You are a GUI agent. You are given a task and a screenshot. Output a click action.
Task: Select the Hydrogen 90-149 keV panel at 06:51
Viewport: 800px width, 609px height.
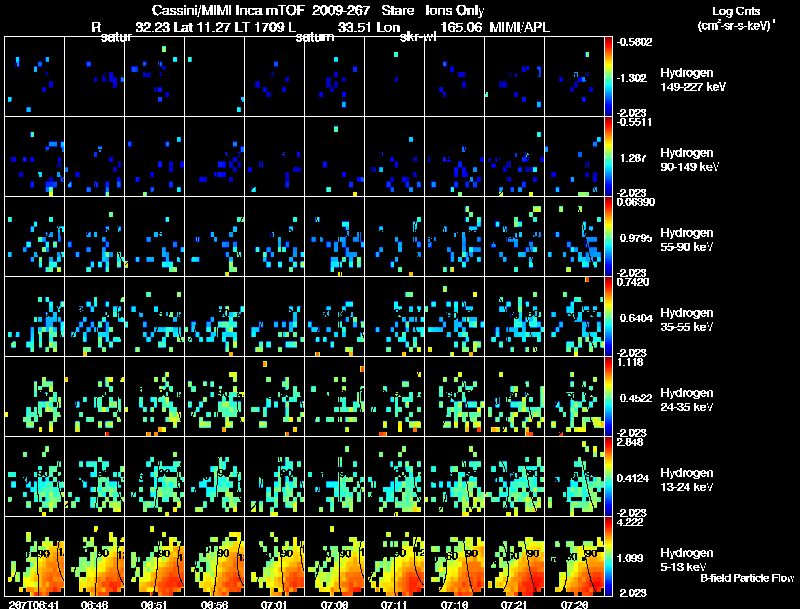point(155,157)
